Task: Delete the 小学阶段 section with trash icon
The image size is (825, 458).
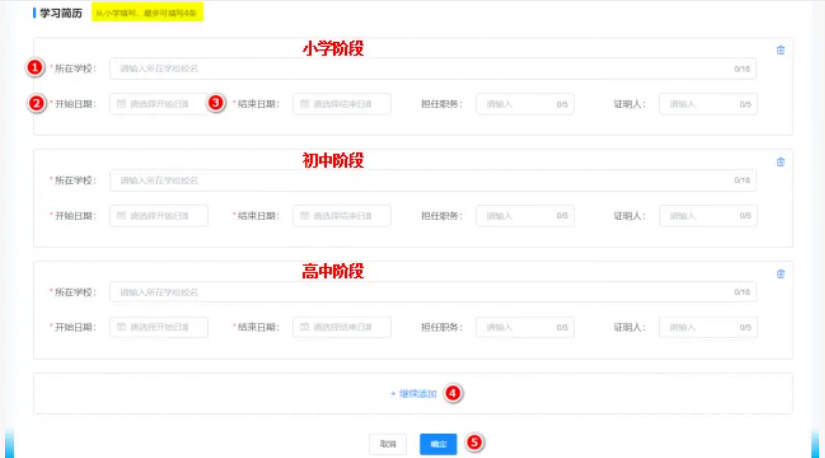Action: point(781,50)
